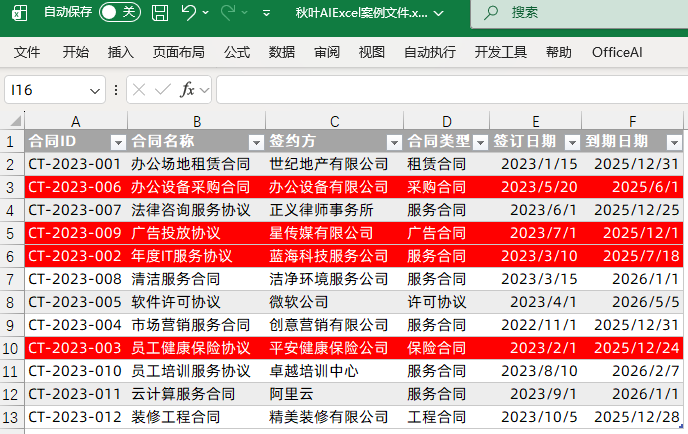Open the 审阅 tab
Viewport: 688px width, 434px height.
327,52
